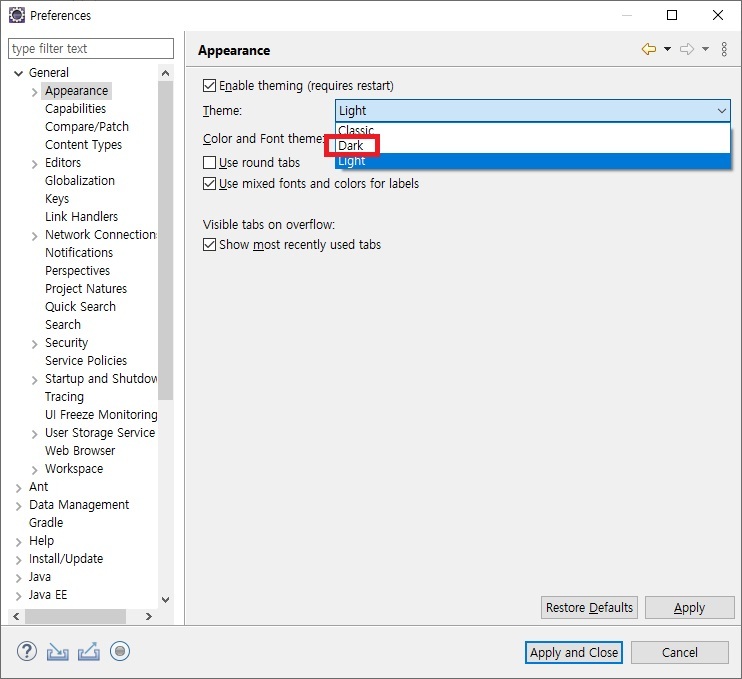742x679 pixels.
Task: Click the type filter text field
Action: pos(91,48)
